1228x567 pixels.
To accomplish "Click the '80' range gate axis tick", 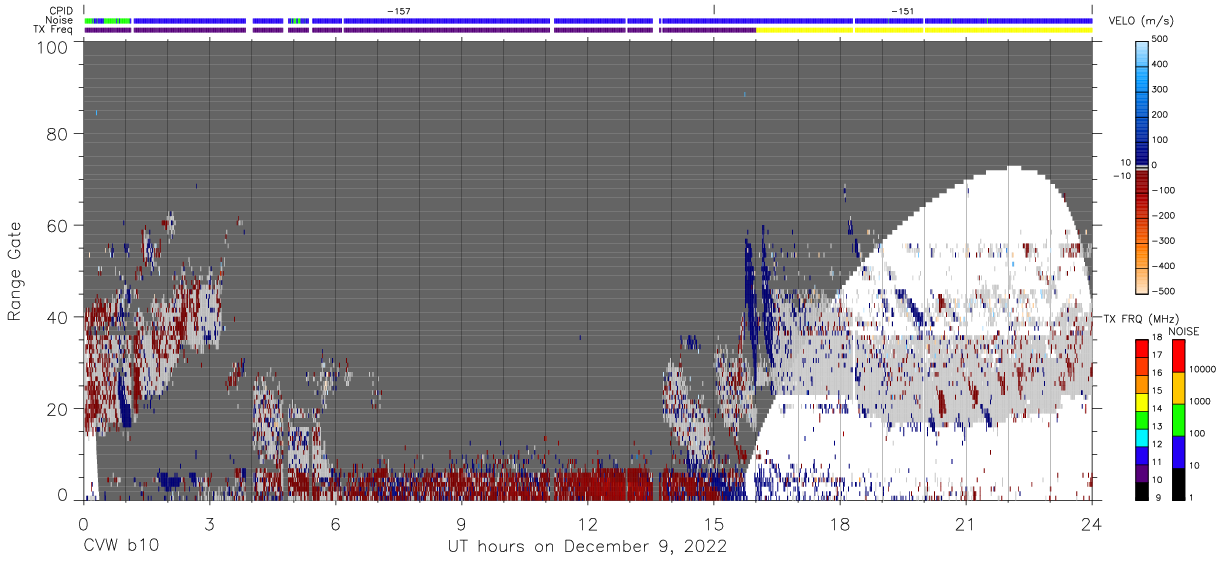I will point(57,133).
